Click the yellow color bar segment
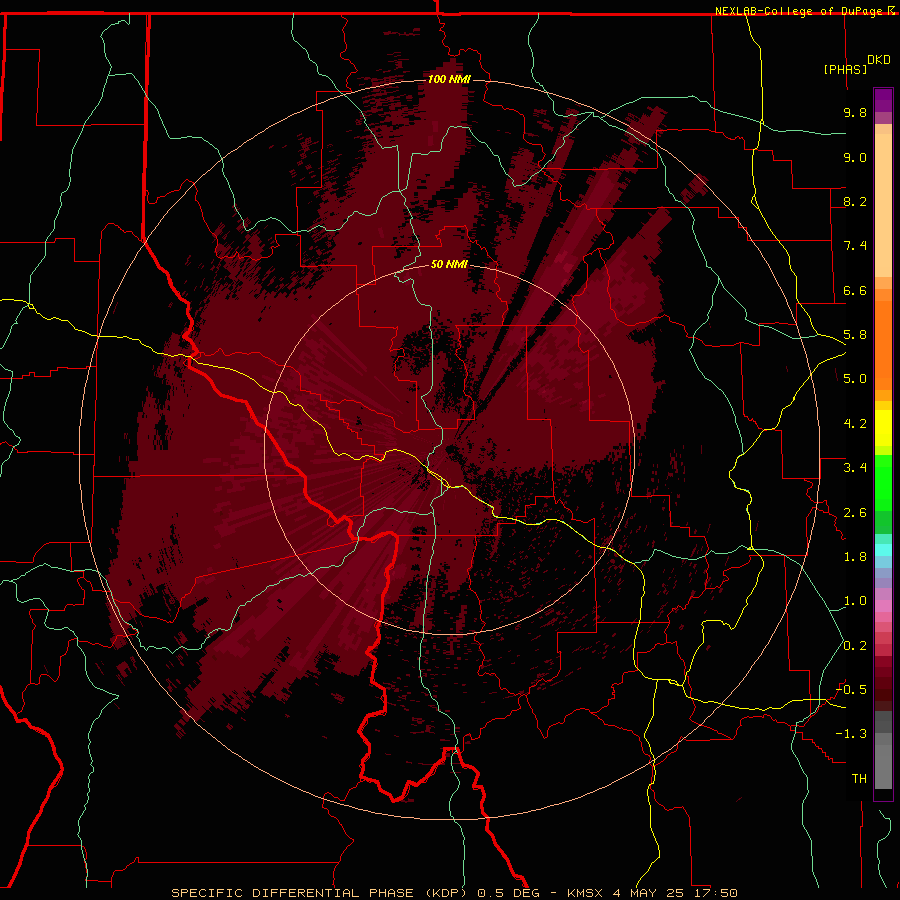Viewport: 900px width, 900px height. [x=883, y=428]
